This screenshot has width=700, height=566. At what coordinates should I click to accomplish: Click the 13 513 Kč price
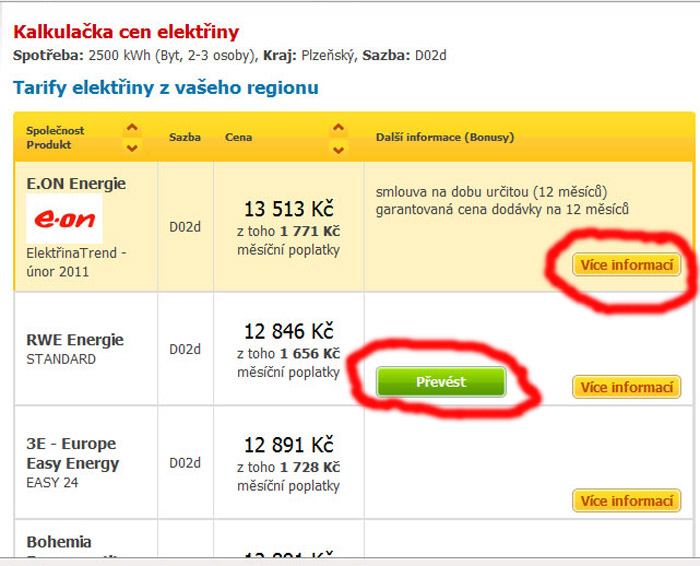pos(288,209)
